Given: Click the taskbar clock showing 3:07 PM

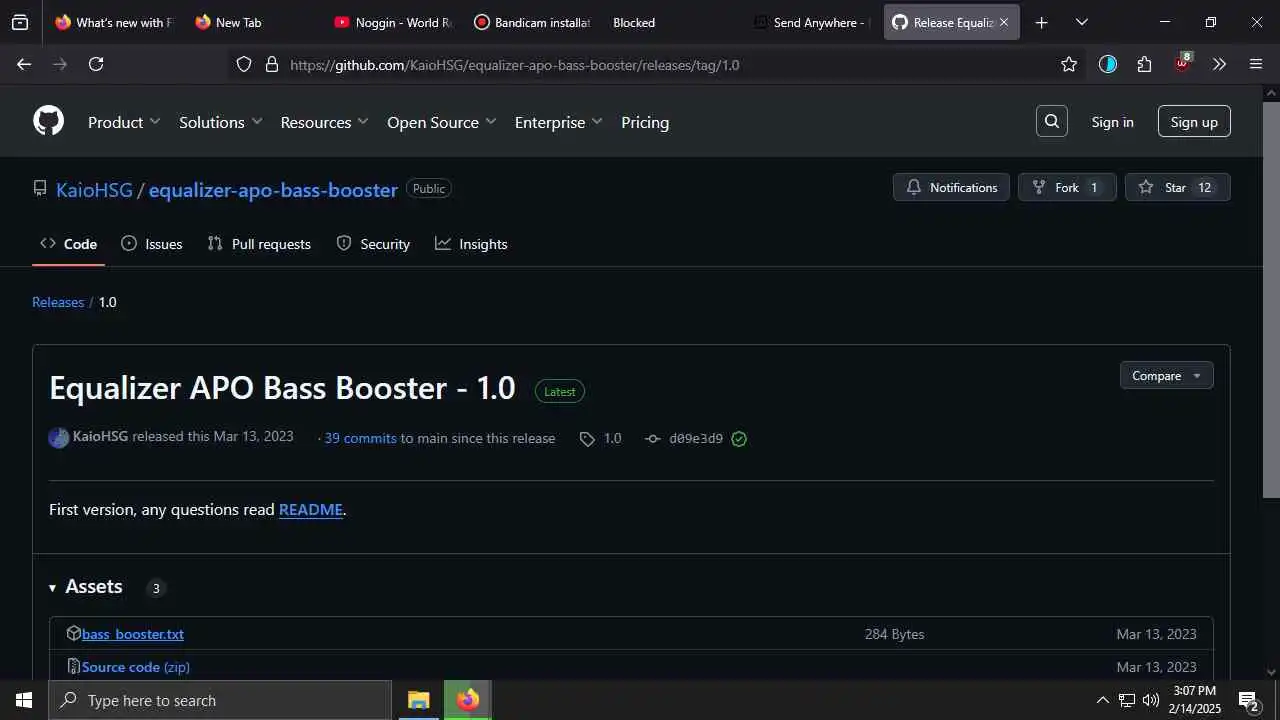Looking at the screenshot, I should pyautogui.click(x=1194, y=700).
